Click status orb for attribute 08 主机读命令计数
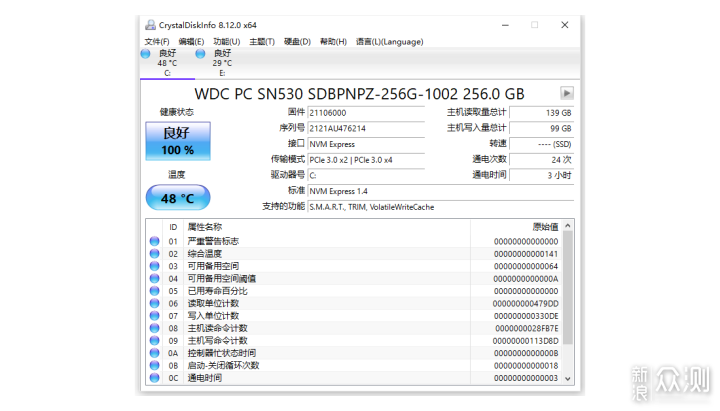 pyautogui.click(x=155, y=328)
